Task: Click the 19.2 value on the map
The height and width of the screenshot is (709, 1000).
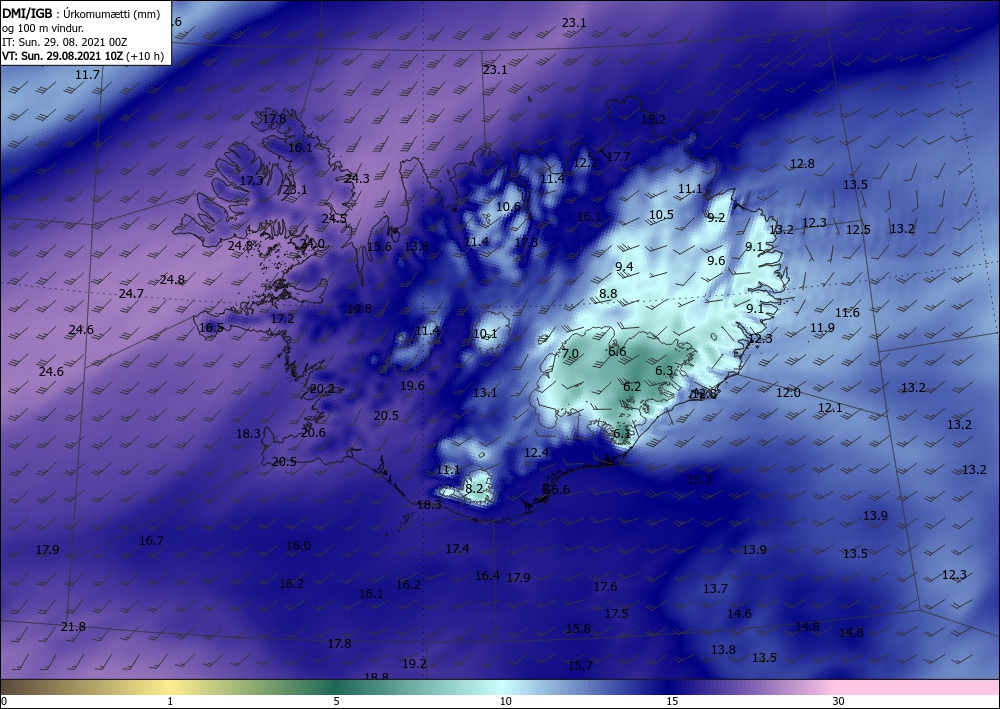Action: coord(414,664)
